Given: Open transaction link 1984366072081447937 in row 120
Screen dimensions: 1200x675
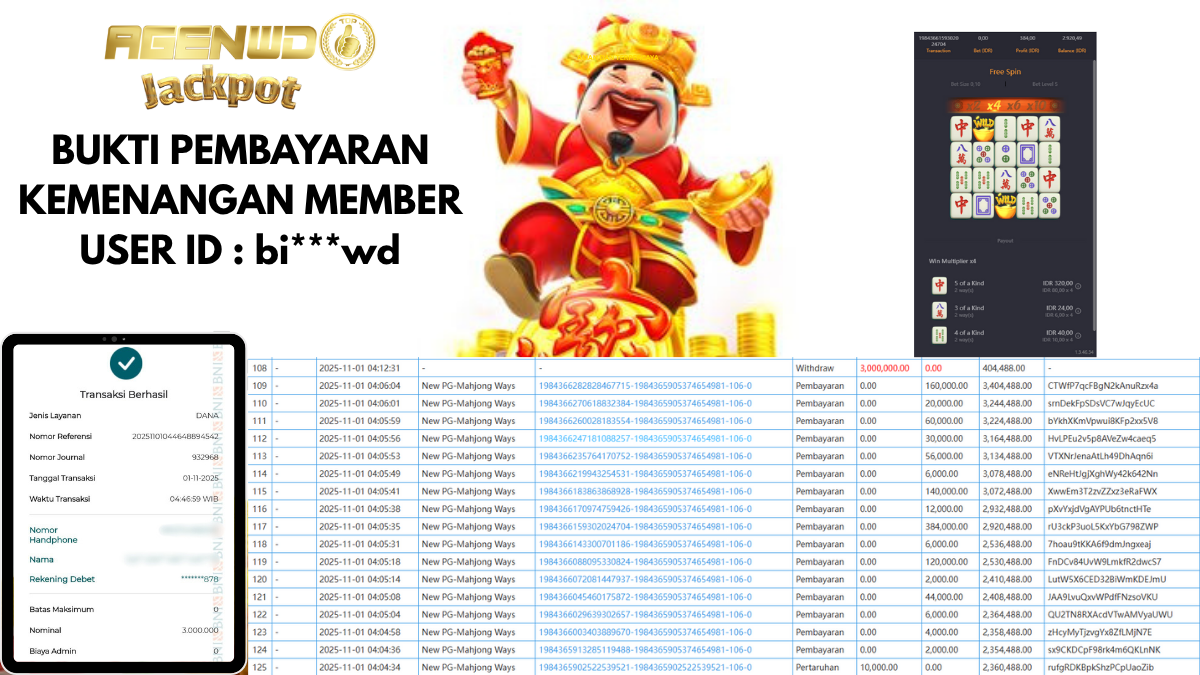Looking at the screenshot, I should [x=645, y=579].
